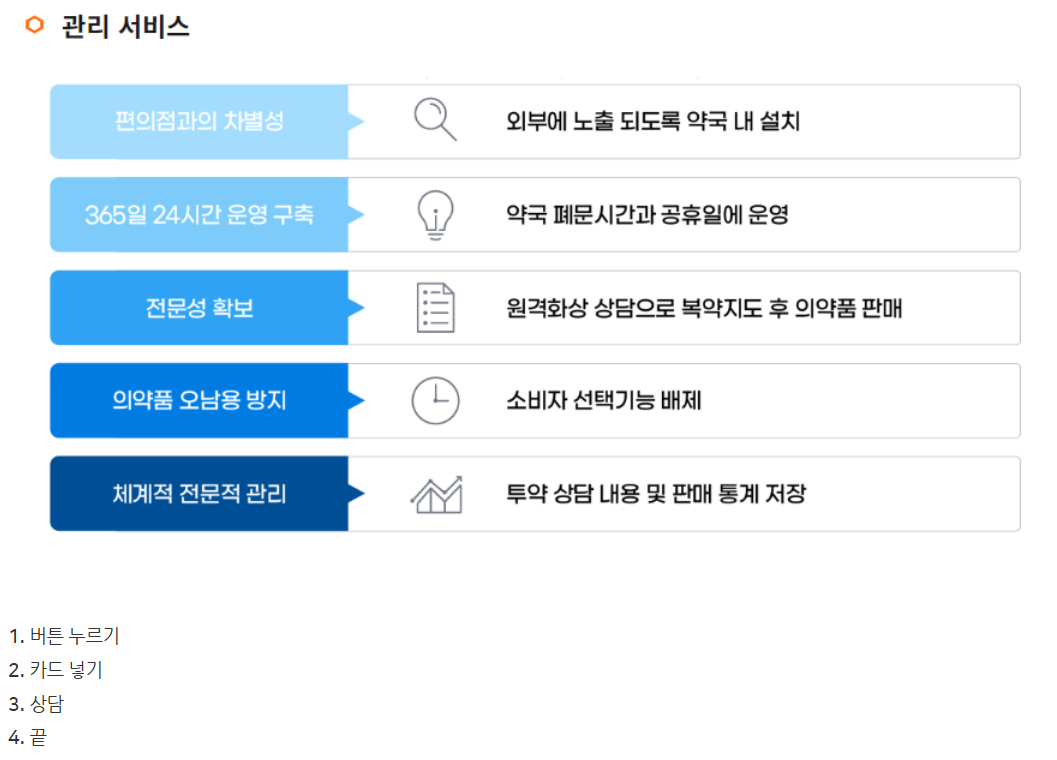Click the document list icon
This screenshot has width=1057, height=760.
click(435, 308)
